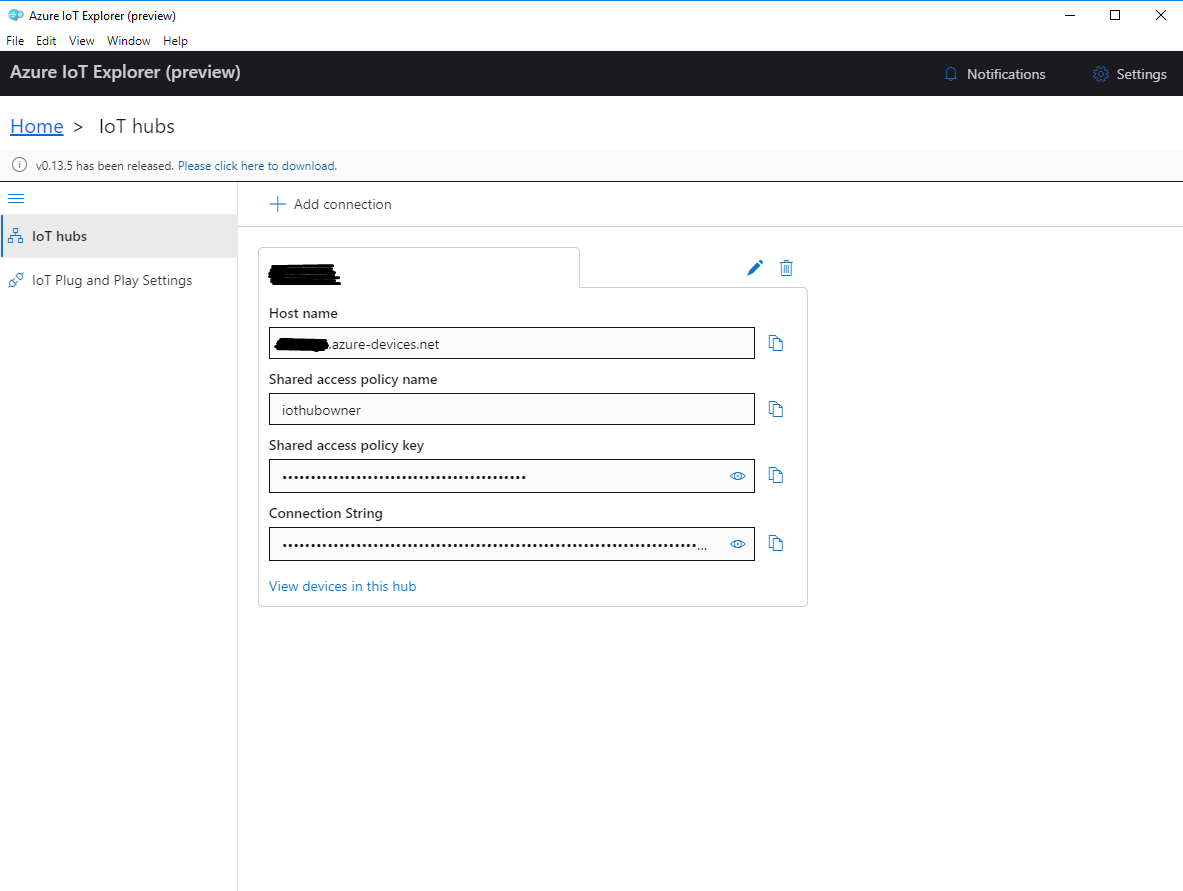The height and width of the screenshot is (891, 1183).
Task: Open IoT hubs in sidebar
Action: [119, 236]
